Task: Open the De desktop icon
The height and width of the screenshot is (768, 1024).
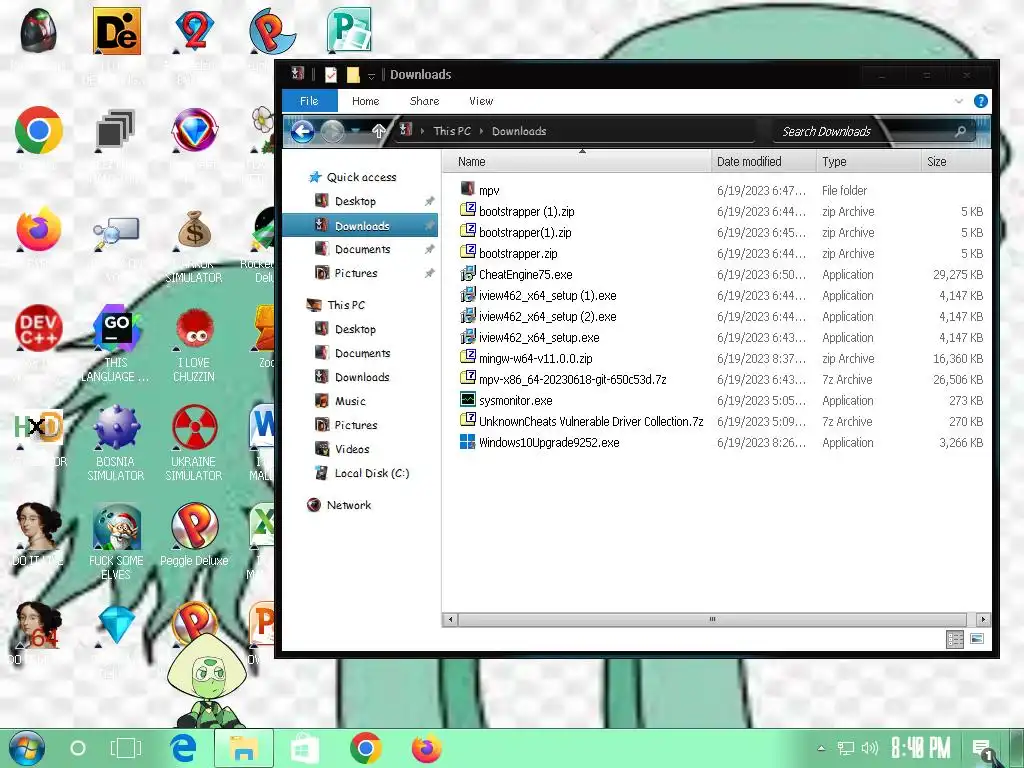Action: pyautogui.click(x=116, y=31)
